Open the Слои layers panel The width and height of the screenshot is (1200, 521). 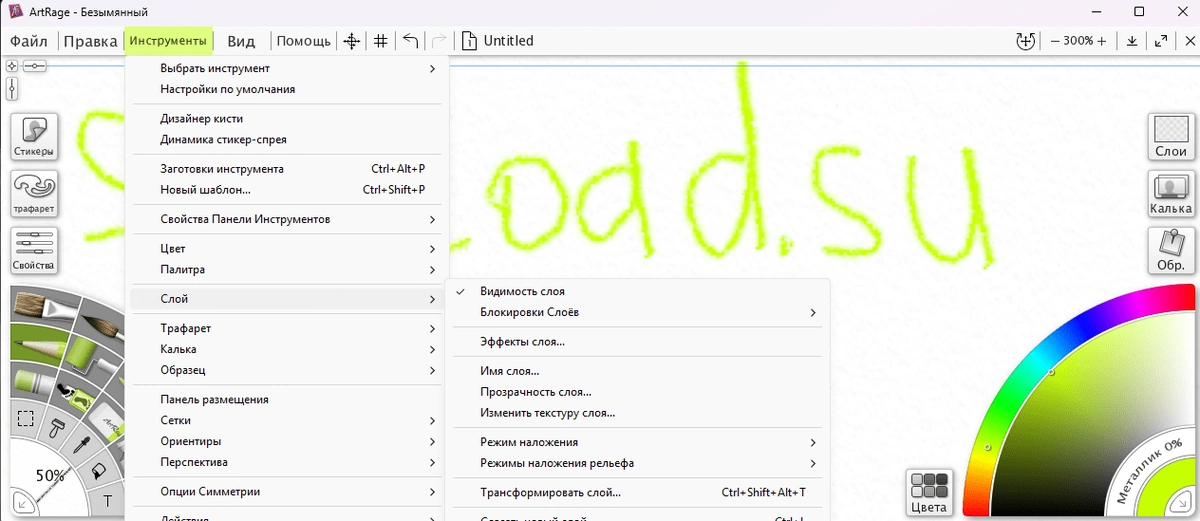[x=1170, y=136]
